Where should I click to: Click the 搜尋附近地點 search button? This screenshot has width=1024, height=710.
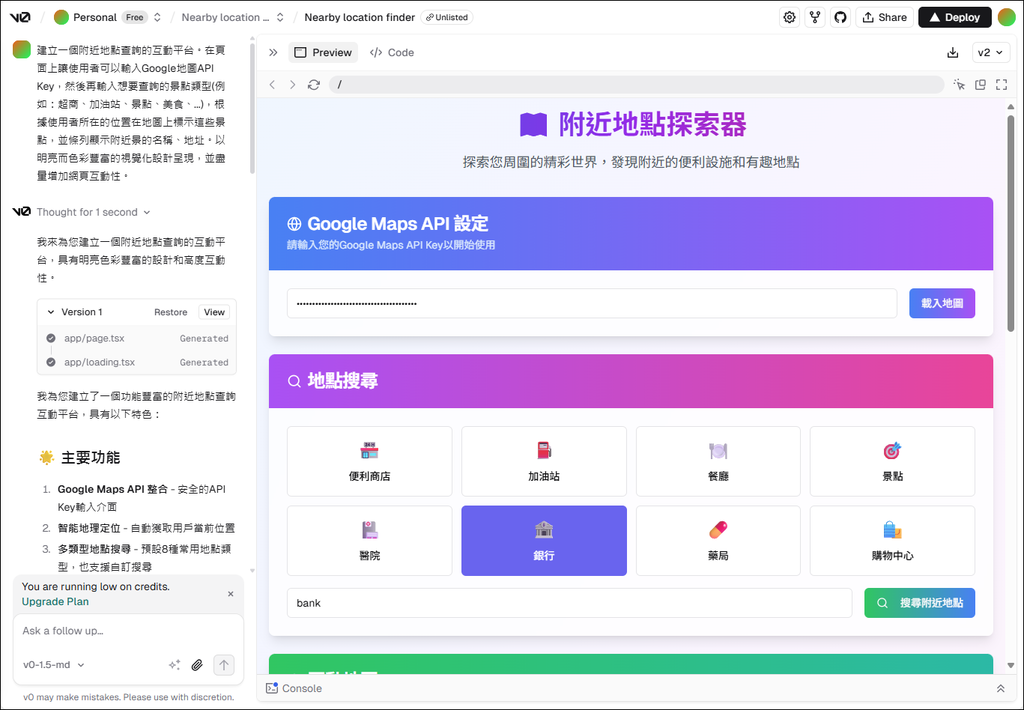coord(920,603)
